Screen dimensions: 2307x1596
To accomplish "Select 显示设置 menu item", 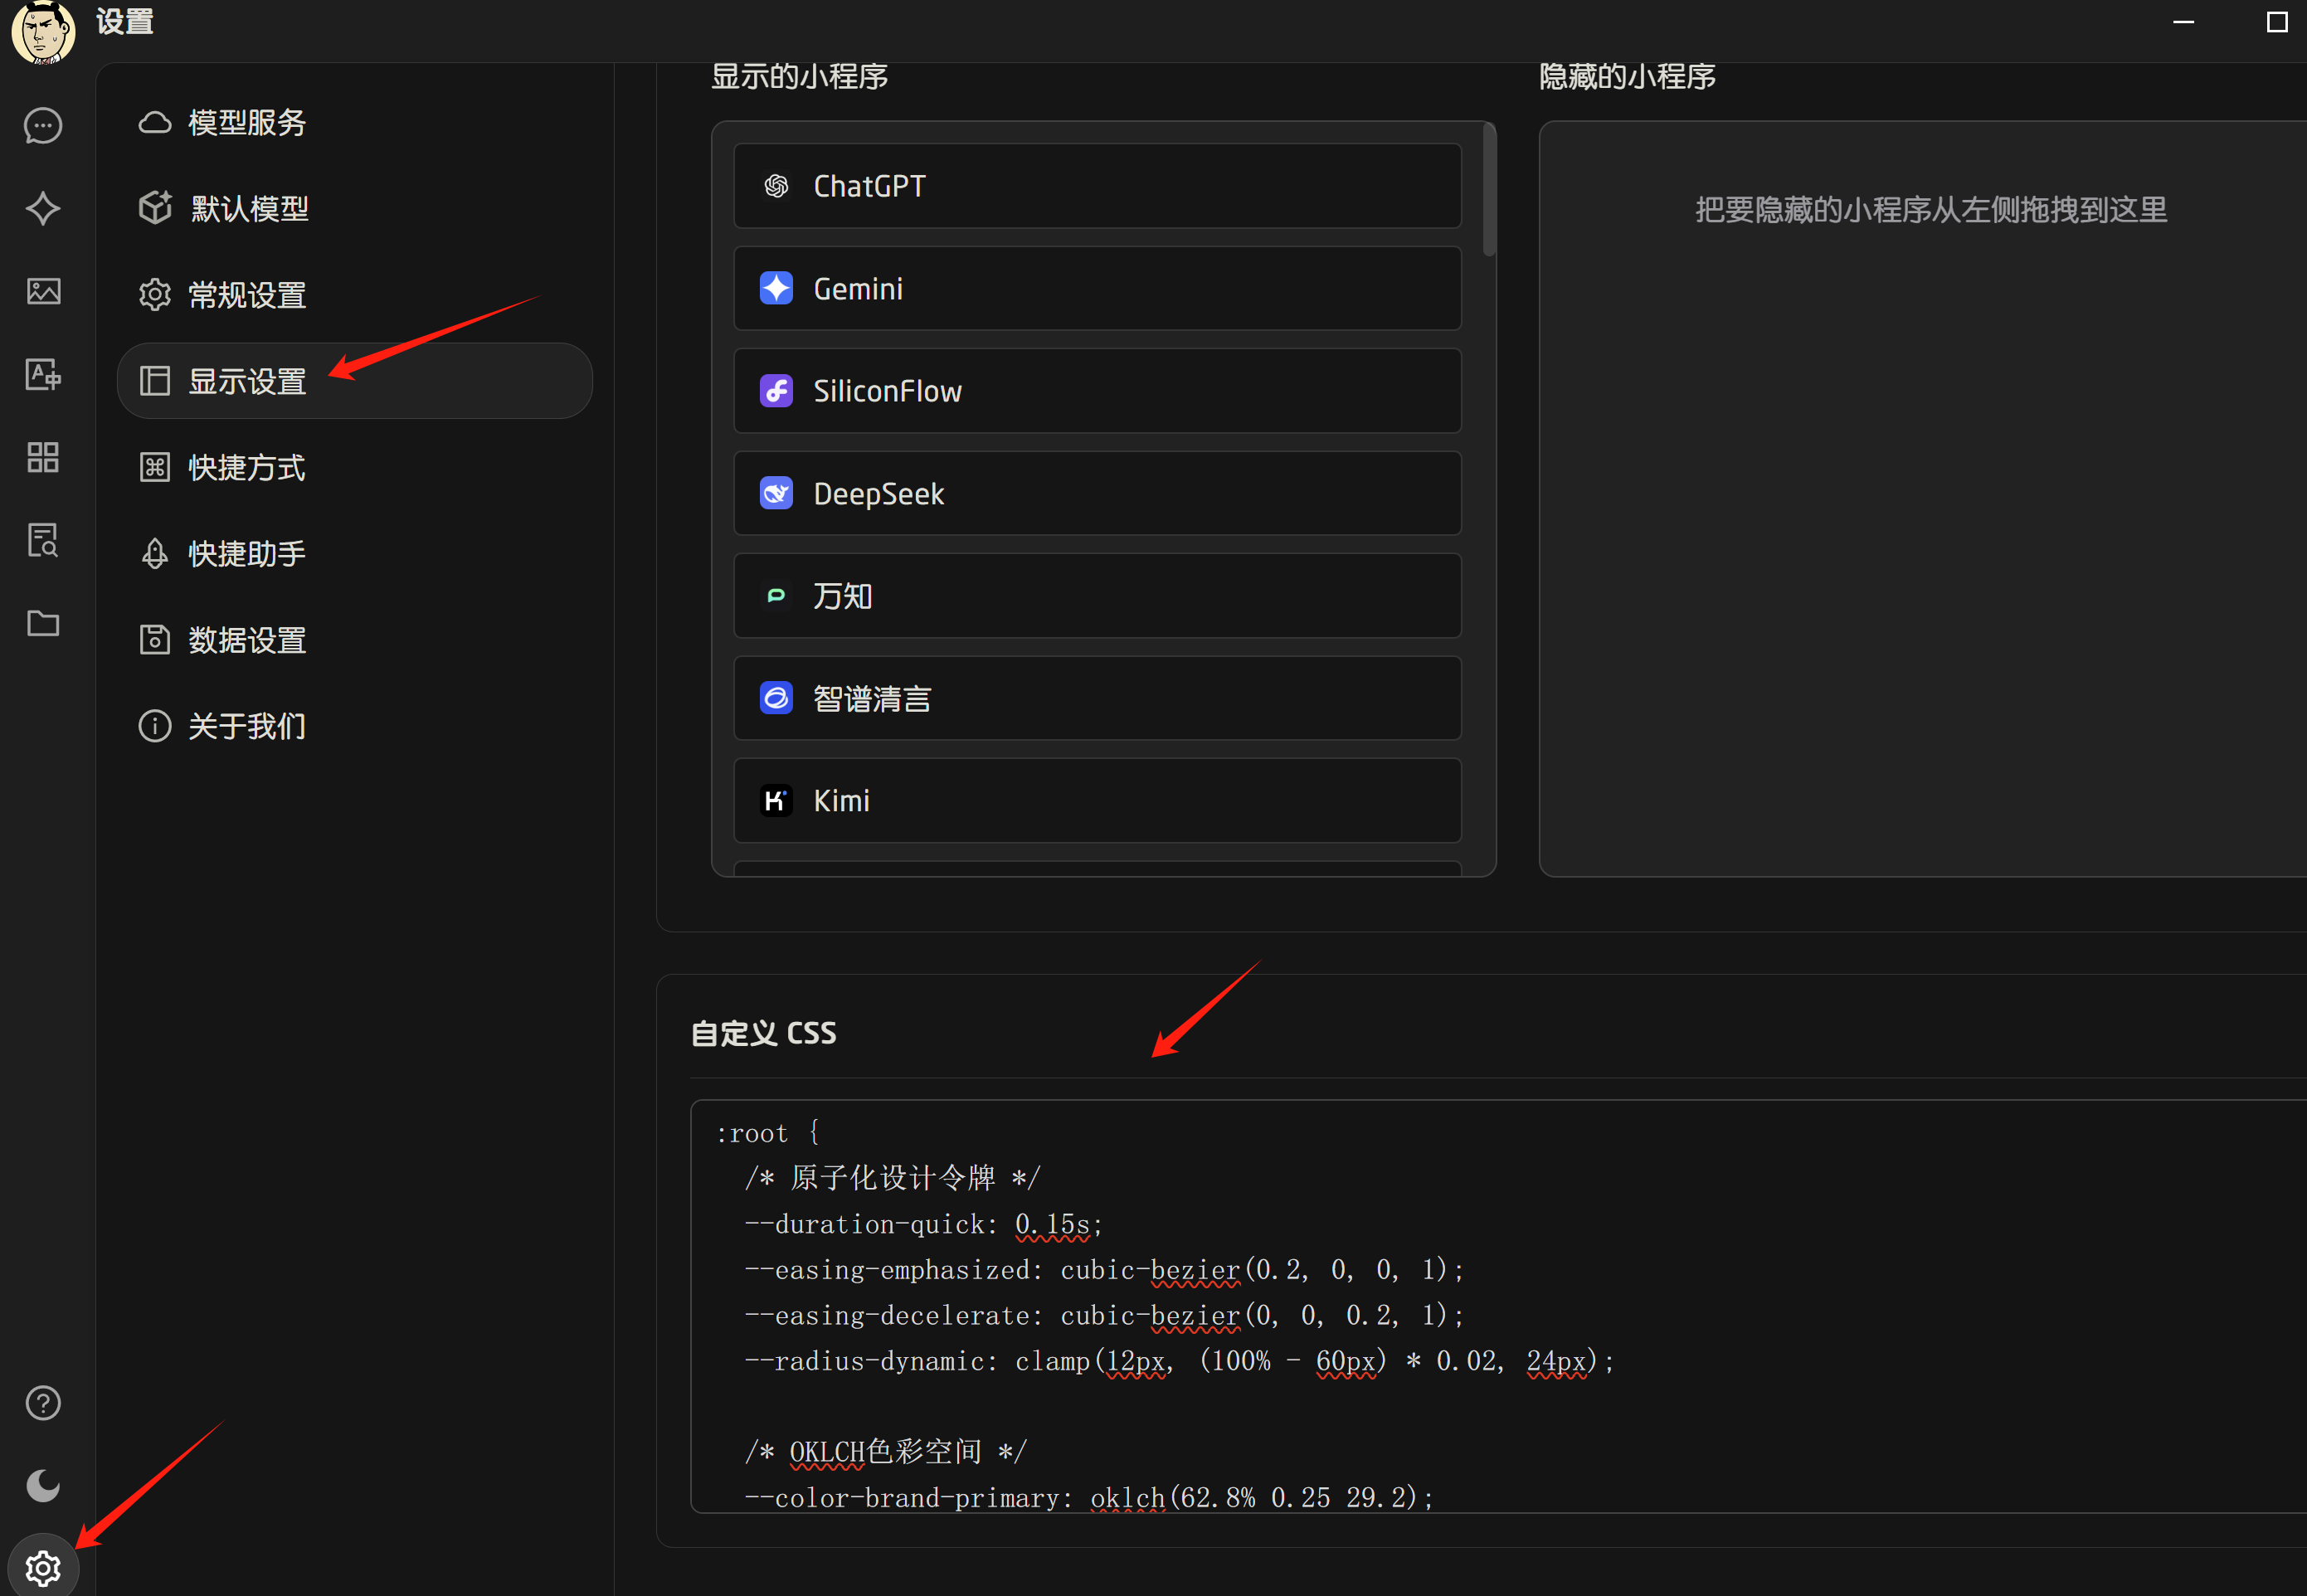I will click(x=355, y=381).
